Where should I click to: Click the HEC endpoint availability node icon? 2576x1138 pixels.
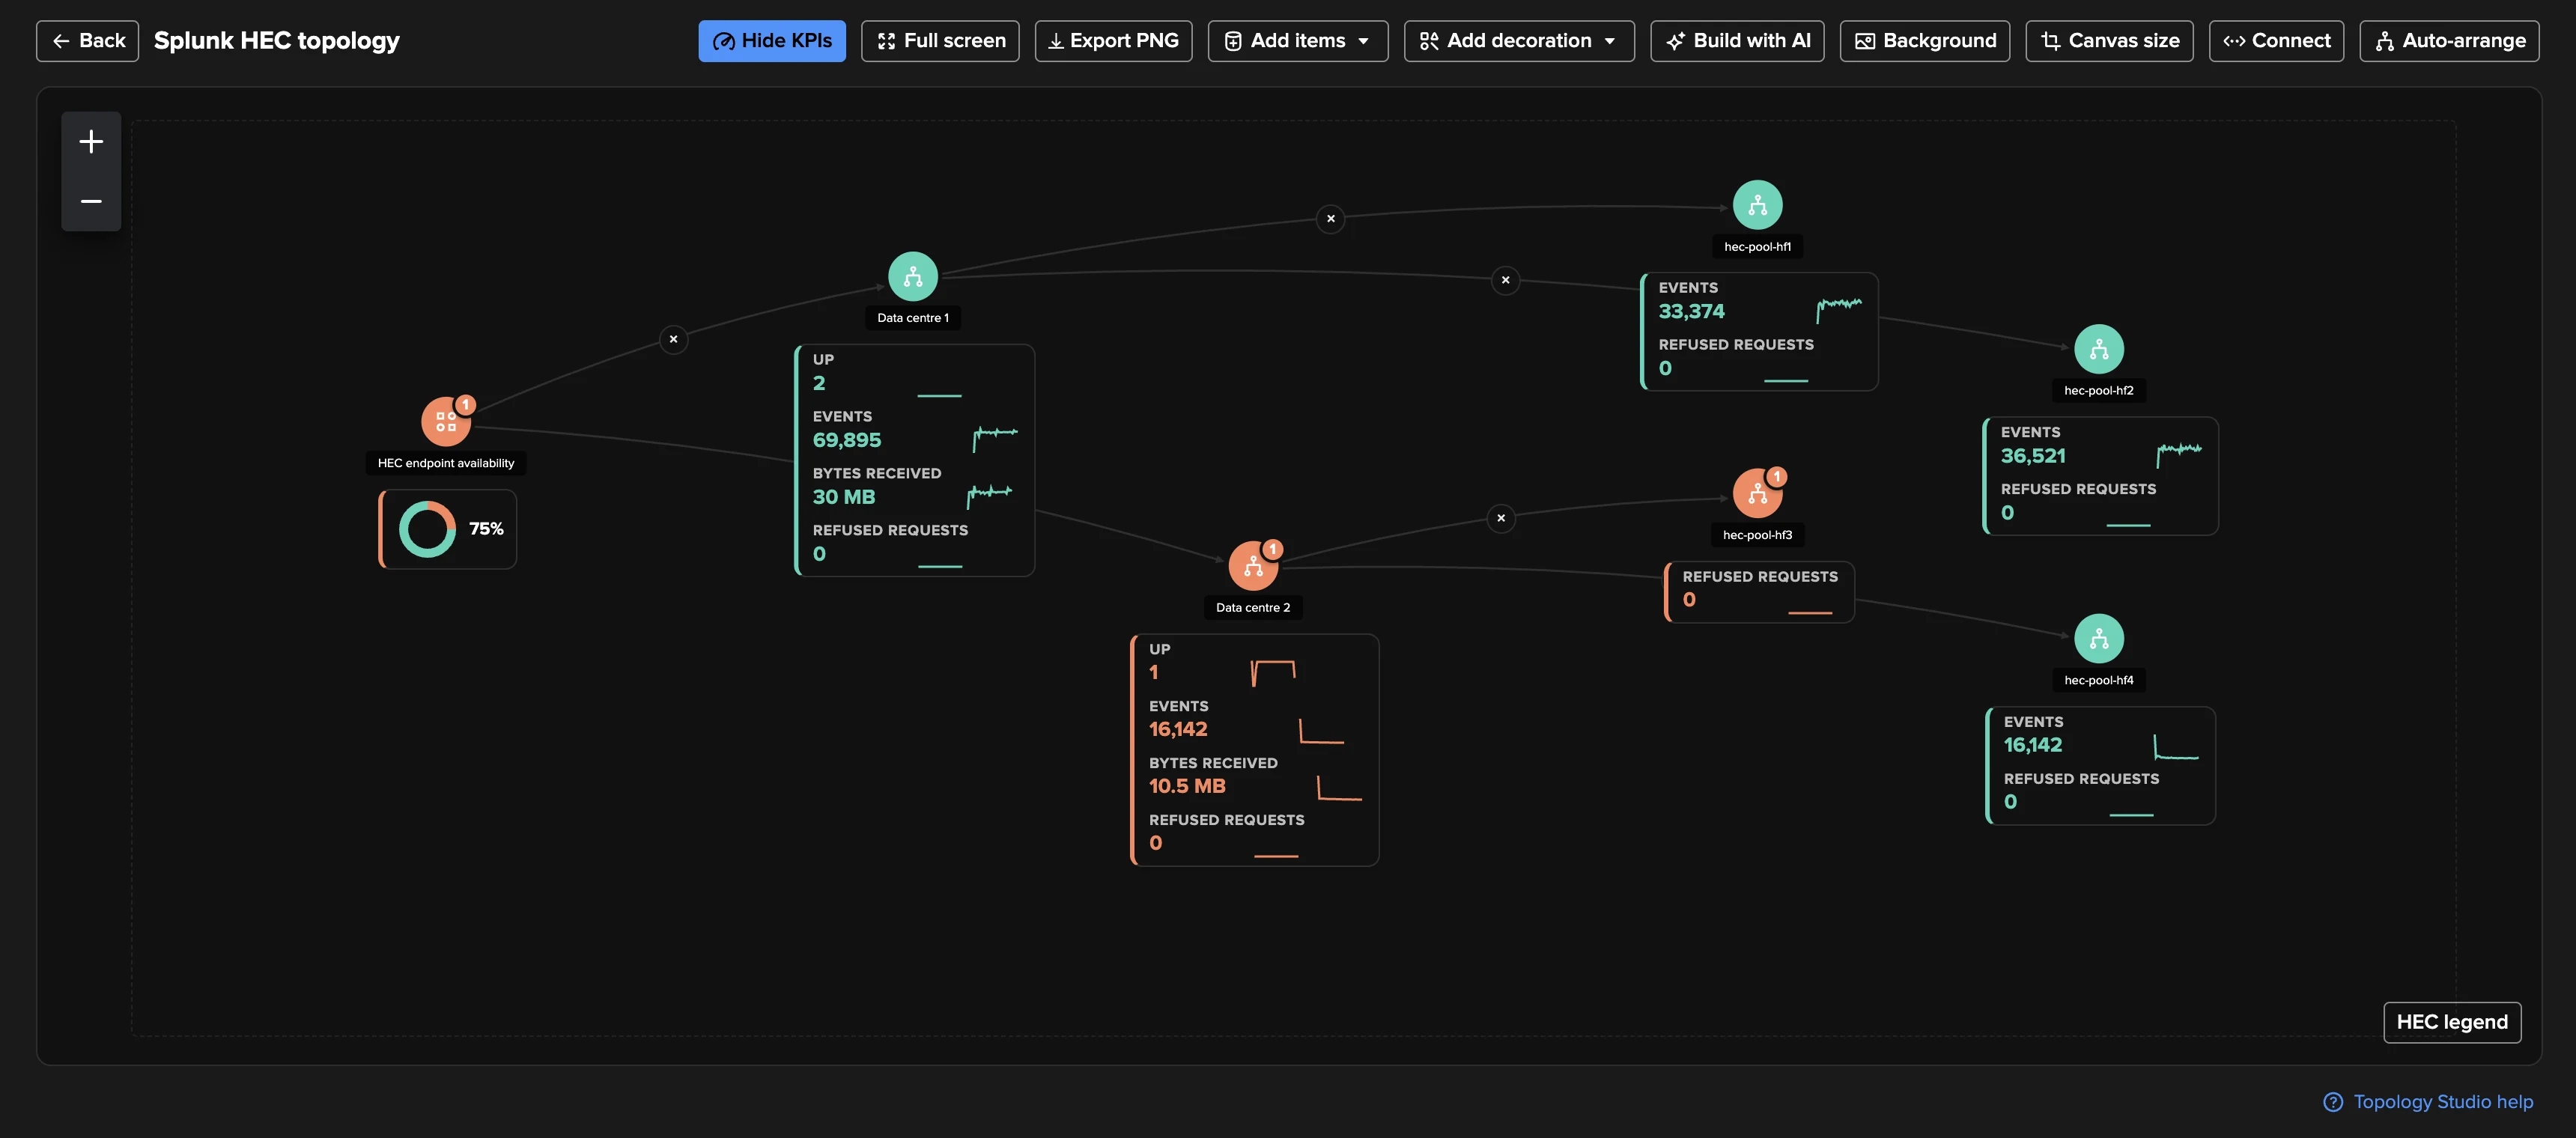point(445,422)
